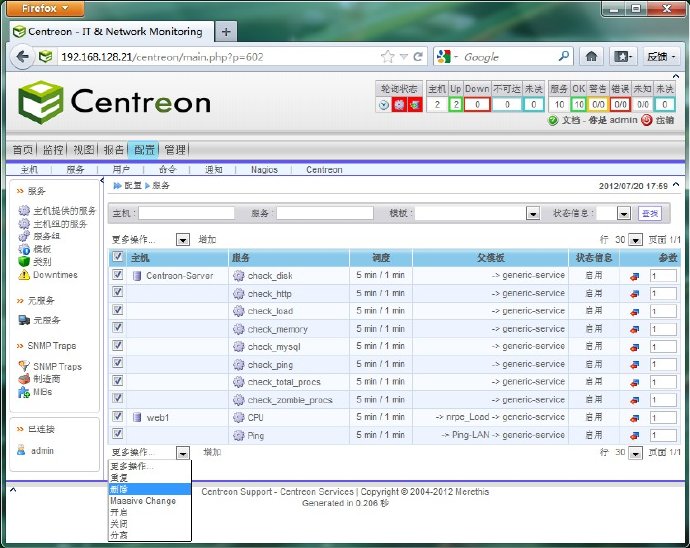
Task: Click the Firefox reload icon
Action: click(418, 56)
